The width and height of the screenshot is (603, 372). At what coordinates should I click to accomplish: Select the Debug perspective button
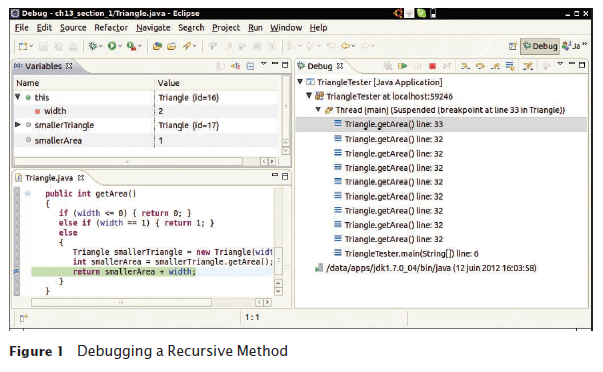[x=540, y=46]
